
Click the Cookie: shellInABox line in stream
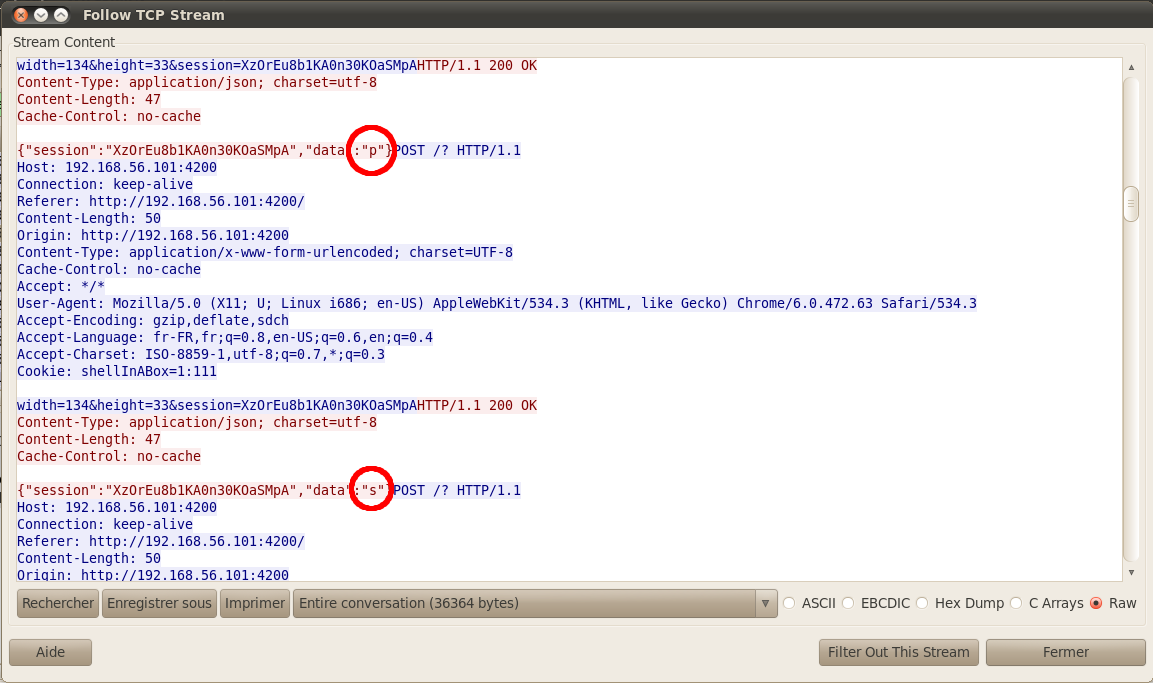tap(117, 371)
